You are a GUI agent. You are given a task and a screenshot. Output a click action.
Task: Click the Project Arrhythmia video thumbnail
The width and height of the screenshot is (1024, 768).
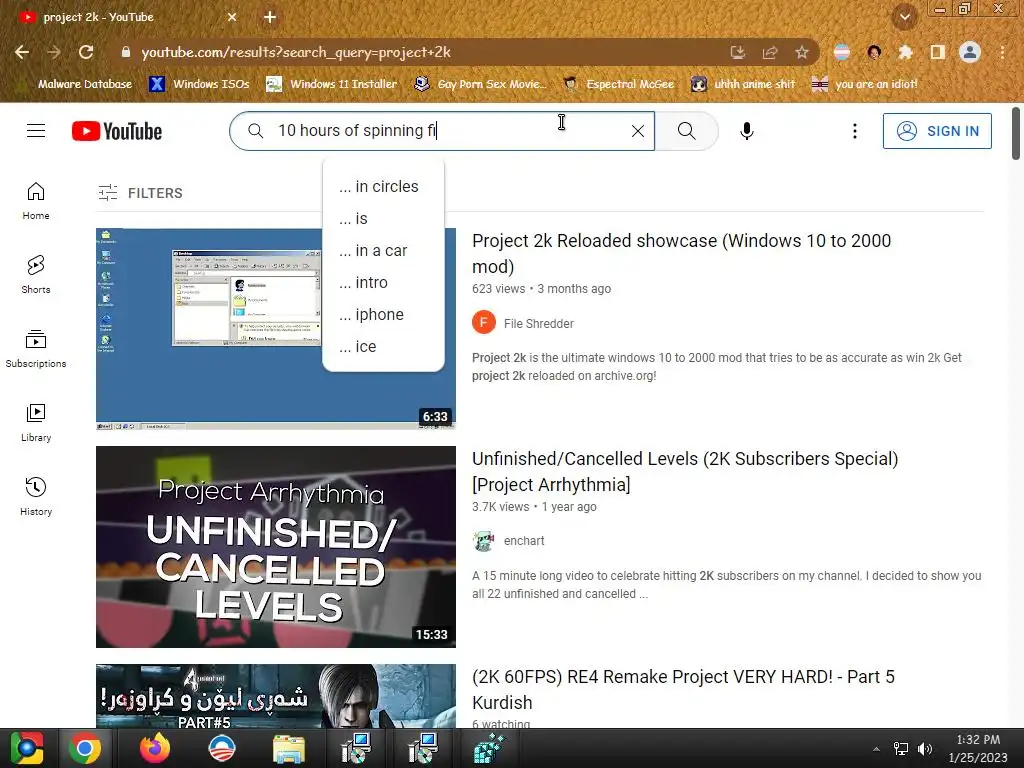276,547
